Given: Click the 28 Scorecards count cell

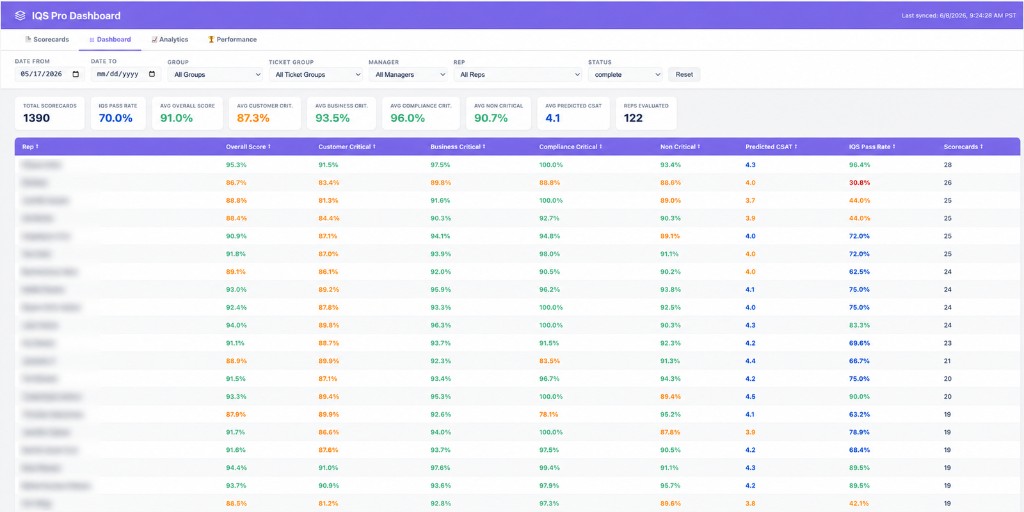Looking at the screenshot, I should [x=948, y=165].
